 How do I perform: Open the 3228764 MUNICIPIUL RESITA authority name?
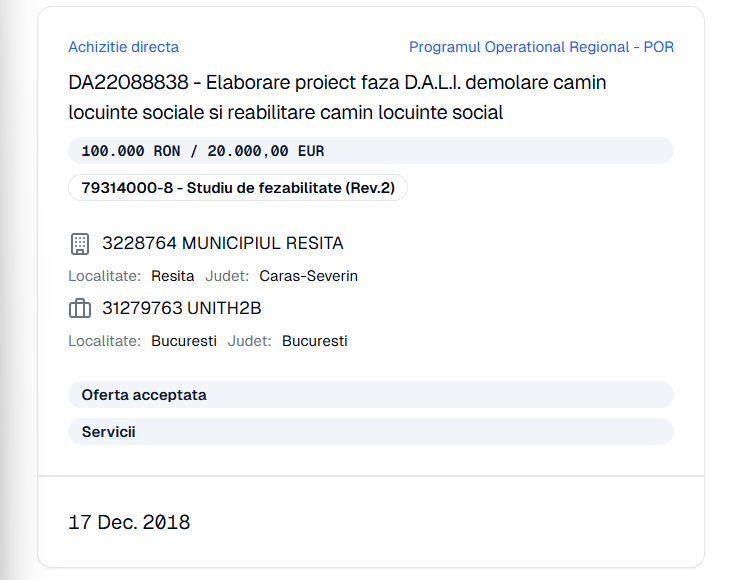[x=223, y=243]
